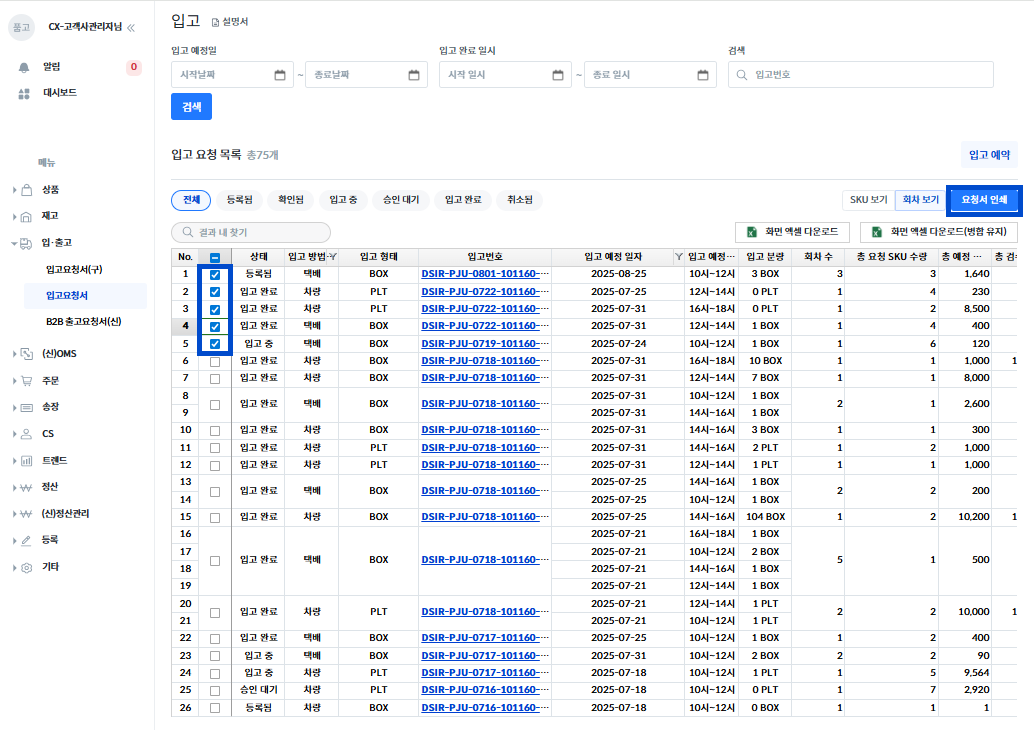Toggle the select-all header checkbox
Screen dimensions: 1034x730
coord(215,257)
